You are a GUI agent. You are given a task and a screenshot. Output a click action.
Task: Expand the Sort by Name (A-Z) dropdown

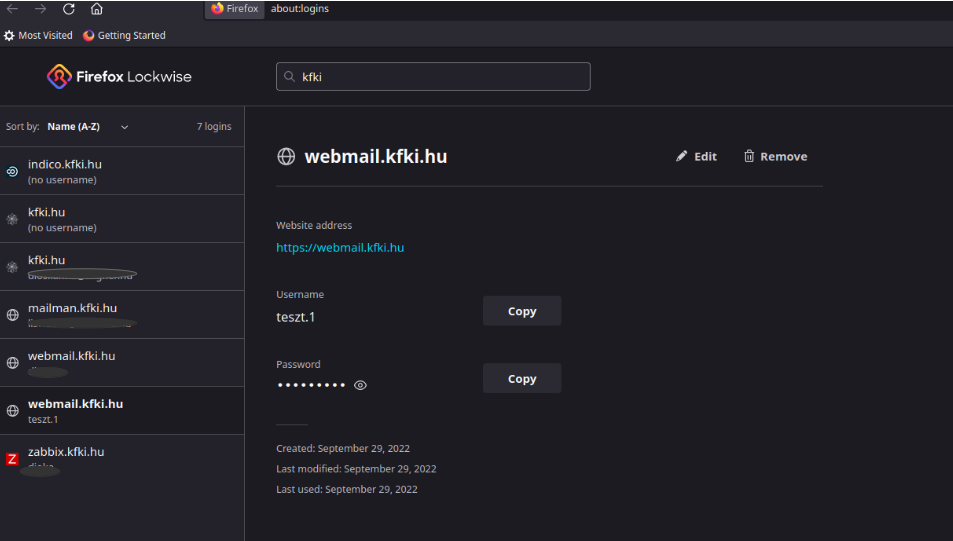click(88, 126)
